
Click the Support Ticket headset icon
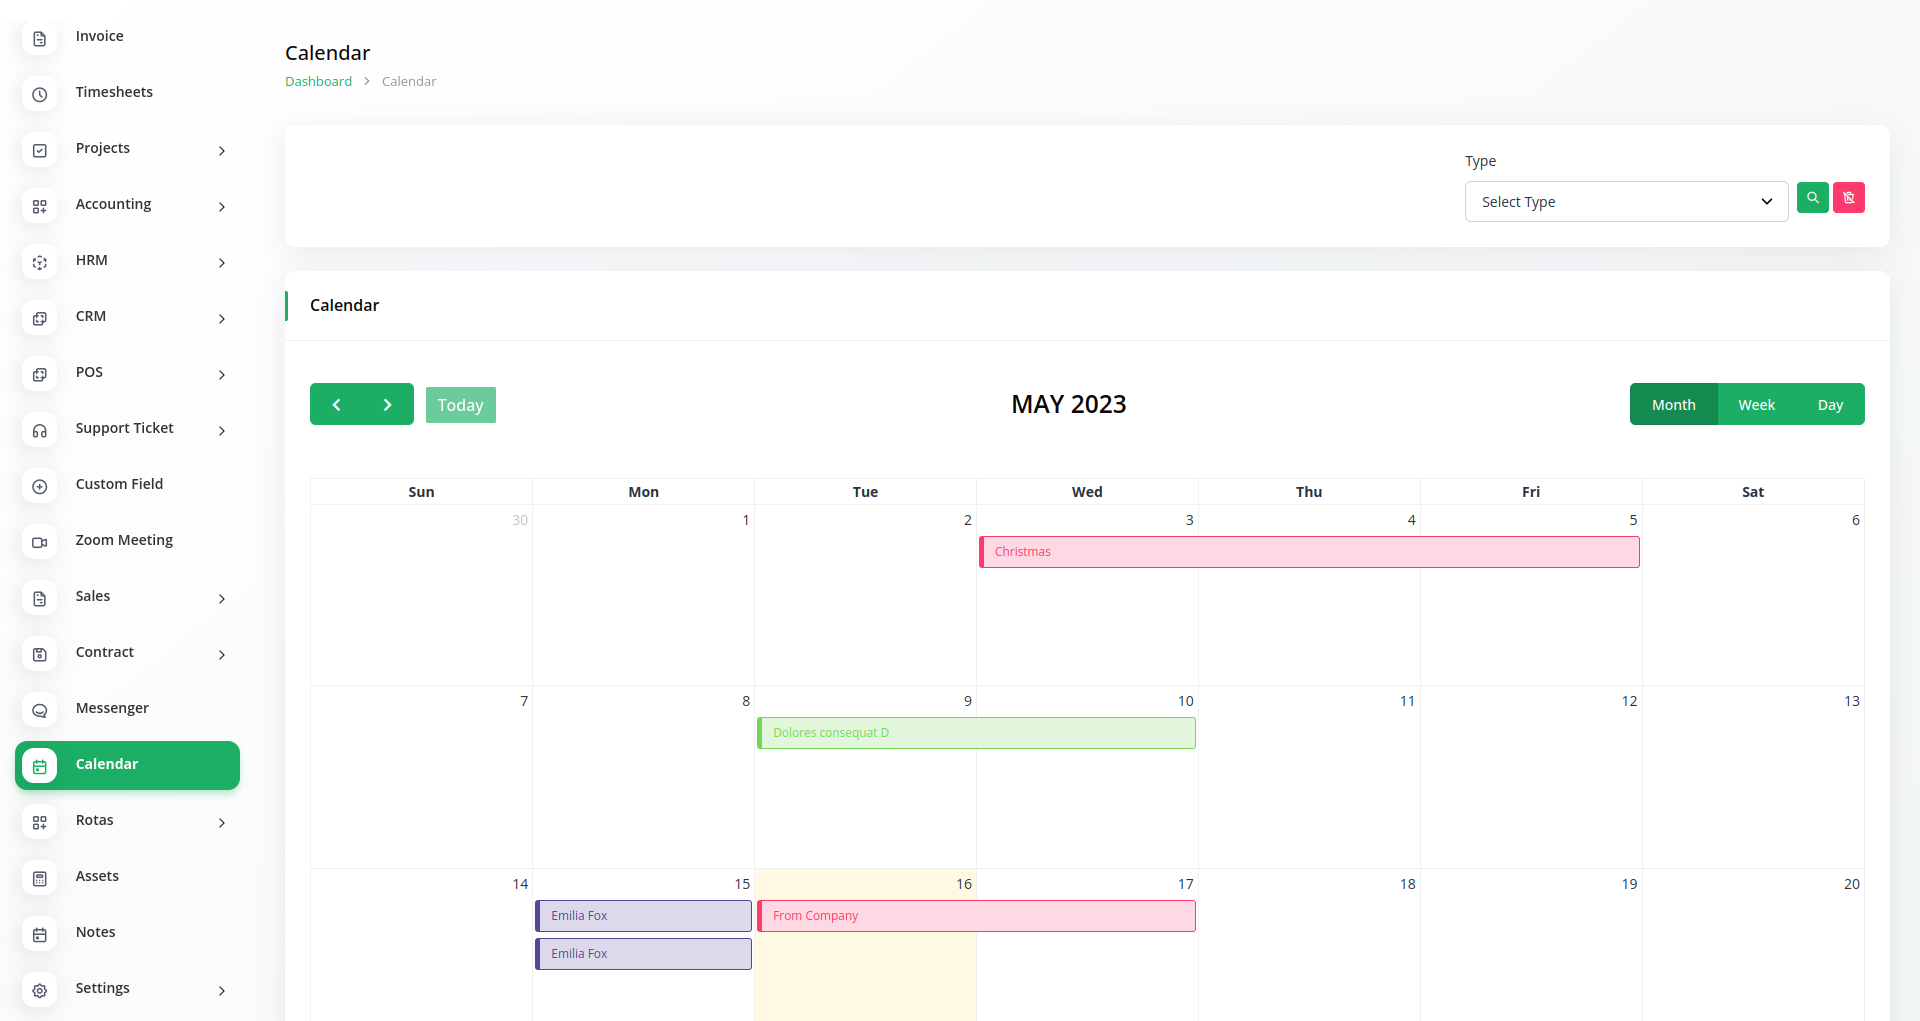[40, 430]
